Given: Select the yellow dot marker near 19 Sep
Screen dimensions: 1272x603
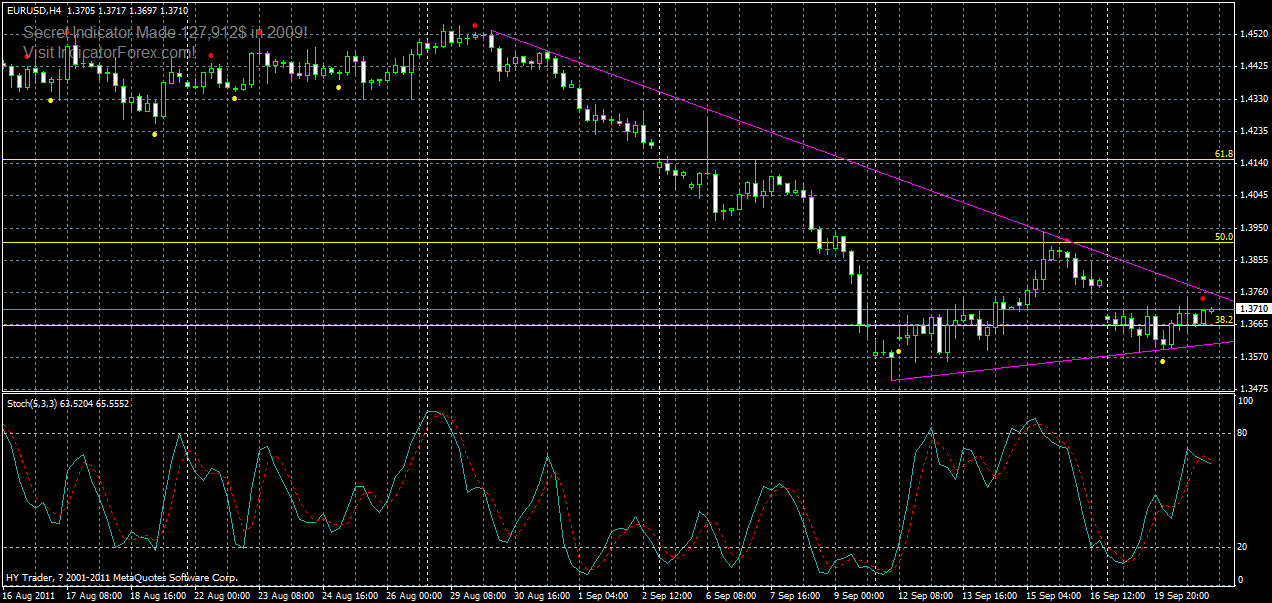Looking at the screenshot, I should (1163, 361).
